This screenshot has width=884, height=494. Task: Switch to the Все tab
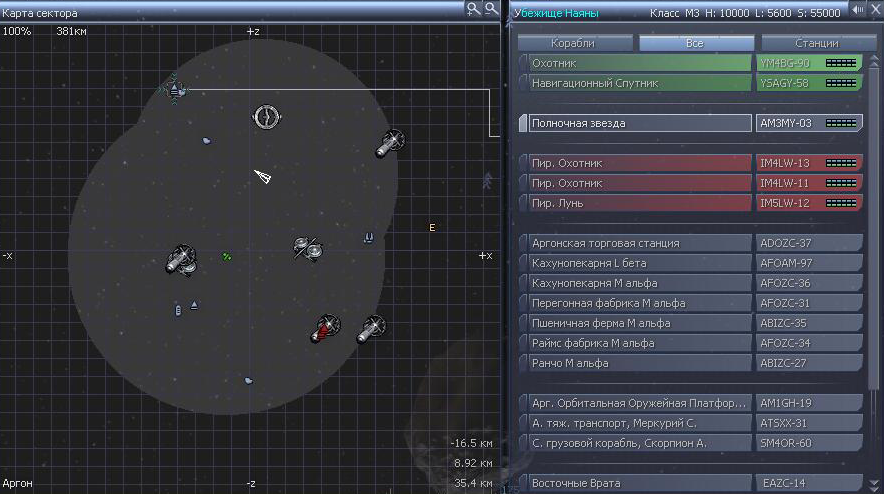(x=697, y=43)
